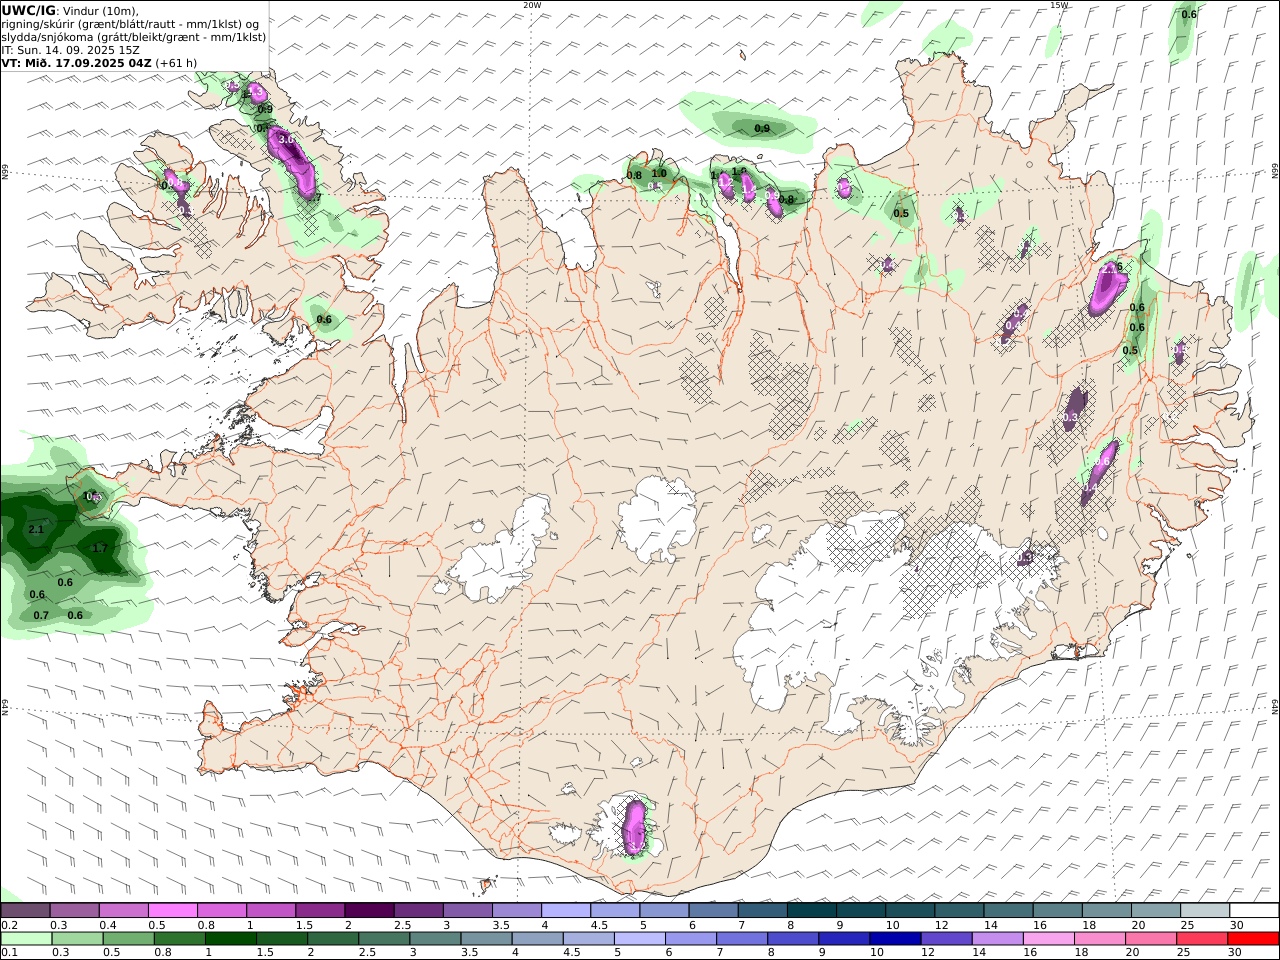Screen dimensions: 1280x960
Task: Pick the 1–1.5 darkest green swatch, bottom legend row
Action: pyautogui.click(x=230, y=939)
